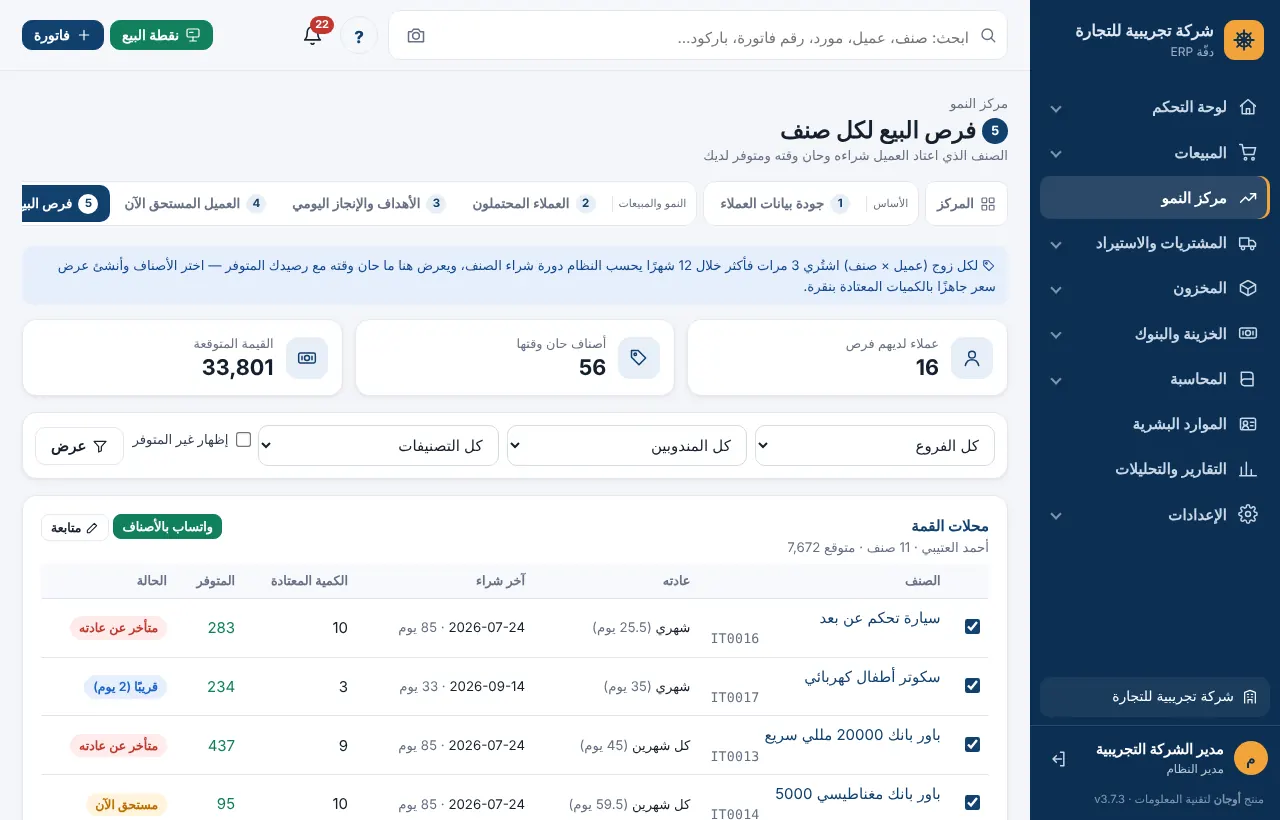Click the ID card icon for الموارد البشرية

(1247, 424)
